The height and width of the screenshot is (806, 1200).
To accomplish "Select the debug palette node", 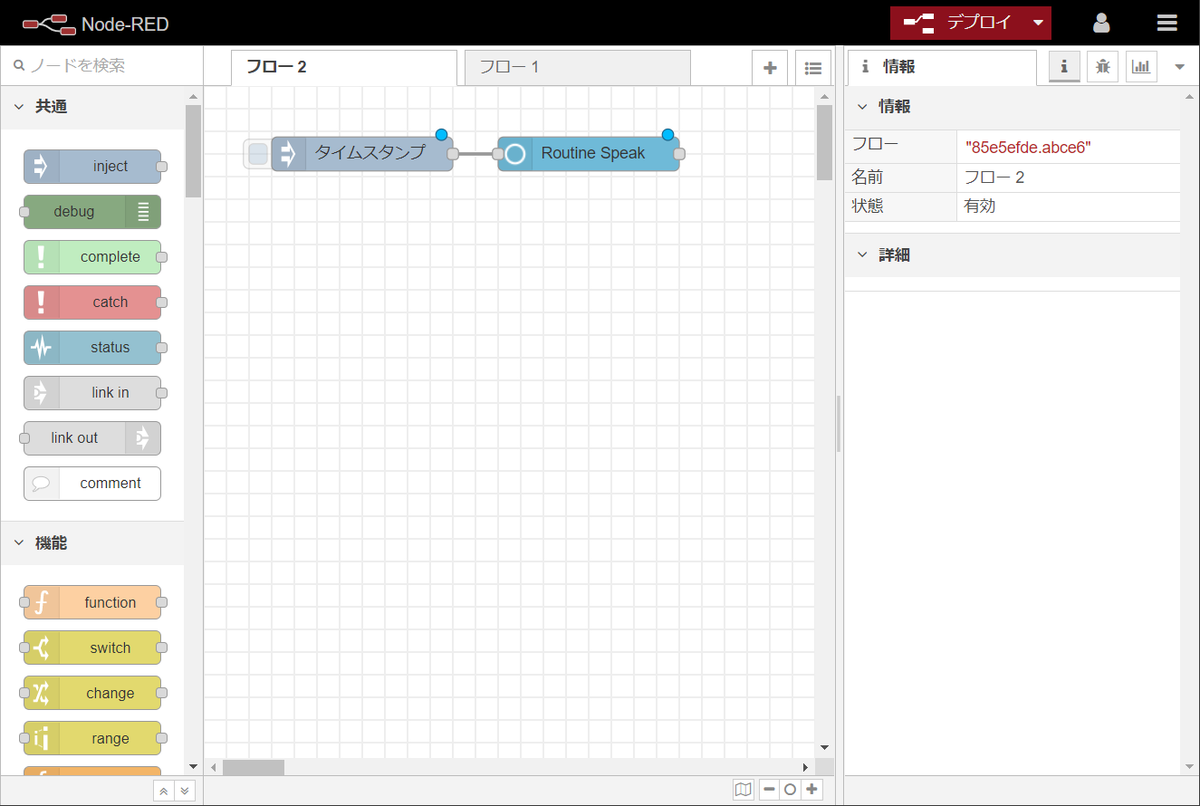I will pyautogui.click(x=92, y=212).
